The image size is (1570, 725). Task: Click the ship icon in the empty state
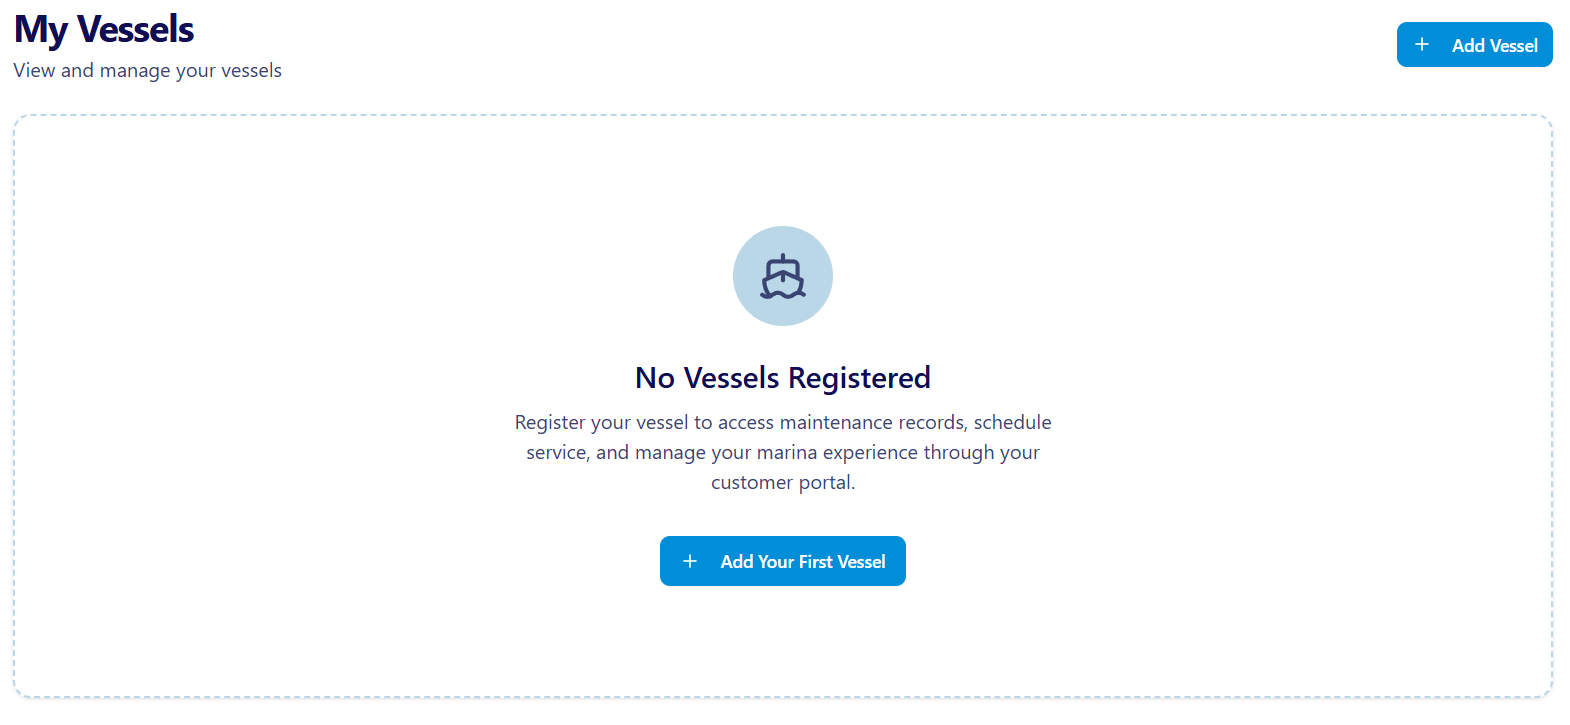tap(783, 277)
